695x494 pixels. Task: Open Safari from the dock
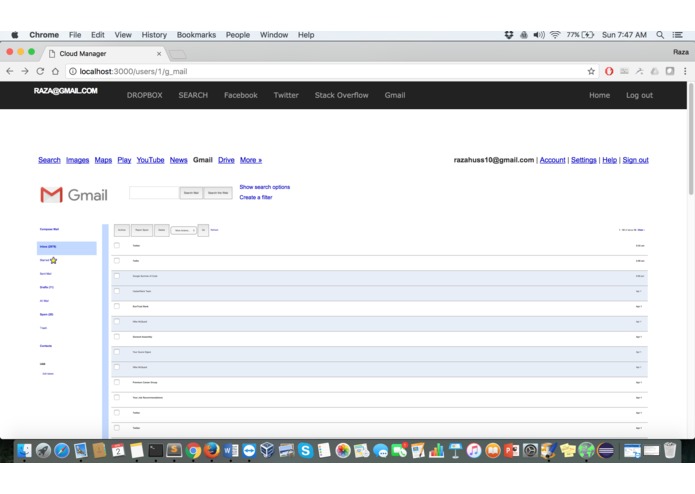tap(62, 451)
